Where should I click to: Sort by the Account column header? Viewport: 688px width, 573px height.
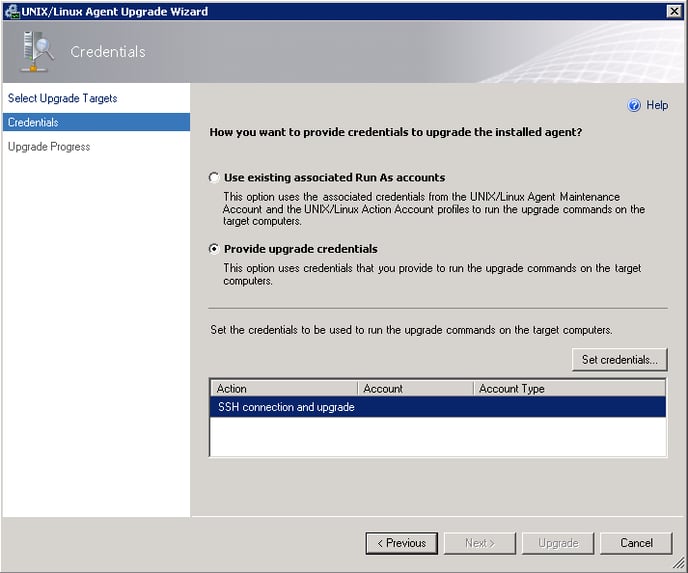(x=416, y=389)
